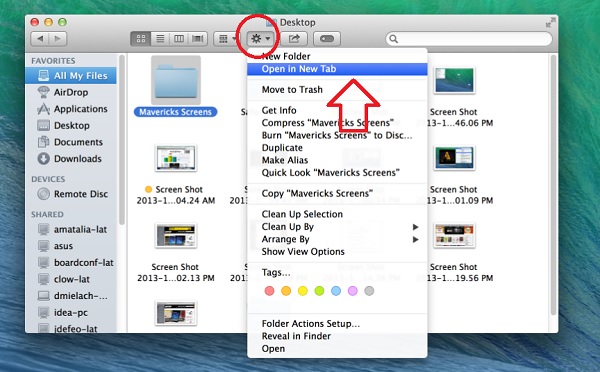The image size is (600, 372).
Task: Apply the gray tag color
Action: 369,291
